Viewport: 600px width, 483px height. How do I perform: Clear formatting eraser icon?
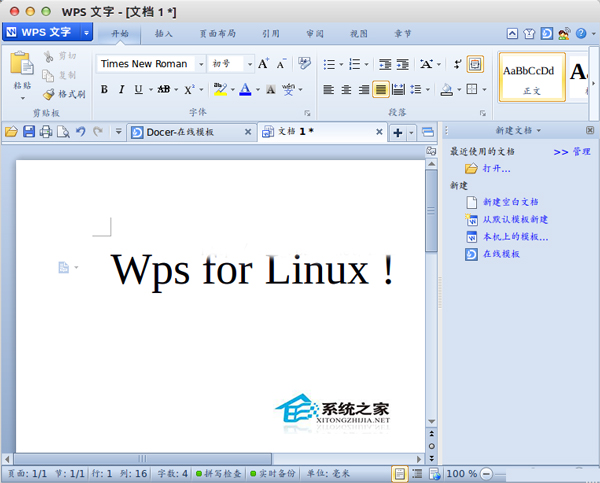tap(304, 63)
